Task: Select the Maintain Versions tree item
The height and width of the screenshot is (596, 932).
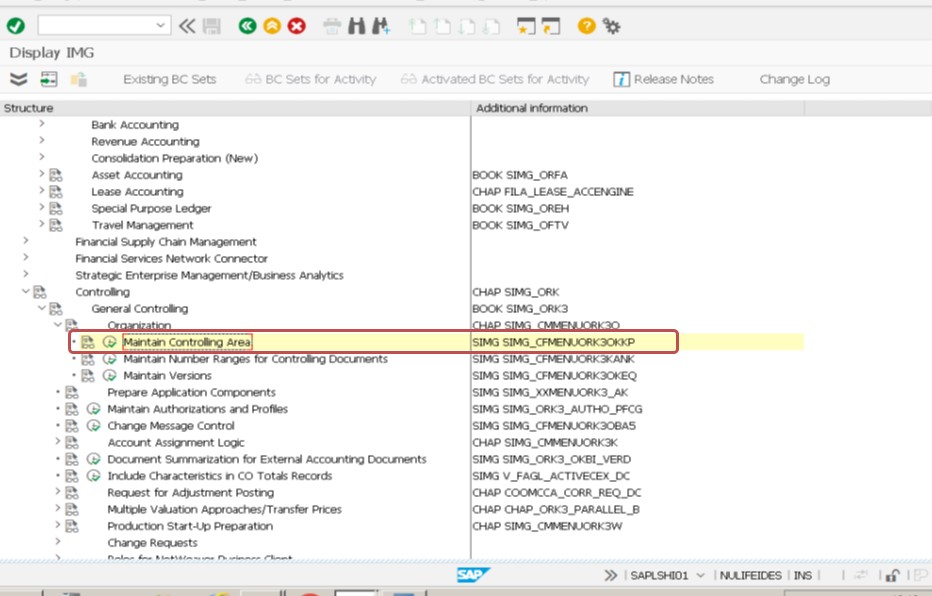Action: click(x=168, y=376)
